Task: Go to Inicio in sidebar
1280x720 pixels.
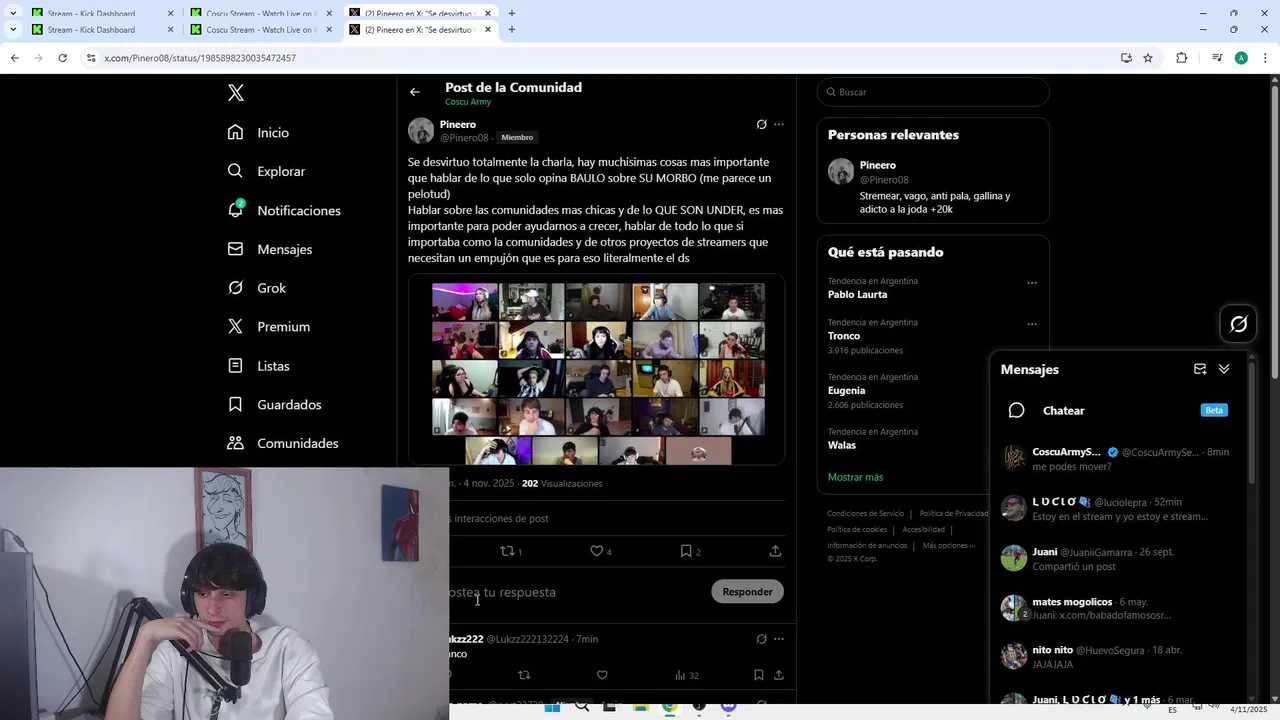Action: point(259,133)
